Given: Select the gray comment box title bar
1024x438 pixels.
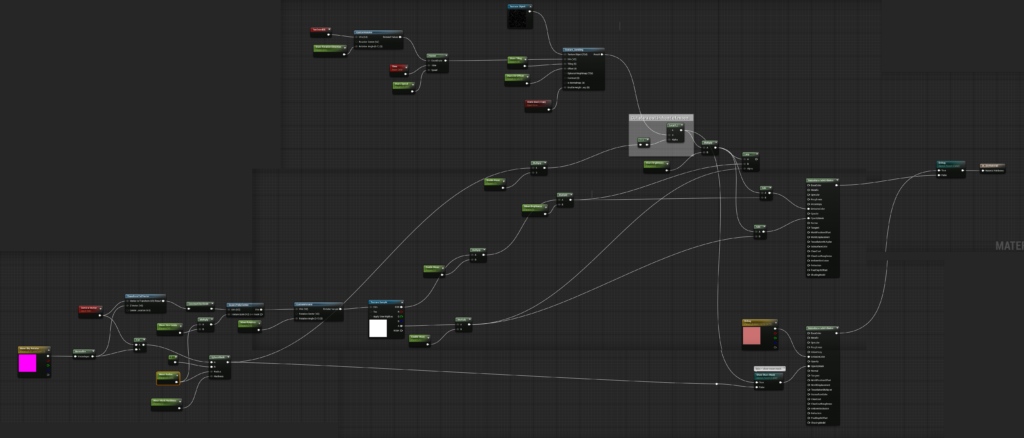Looking at the screenshot, I should point(661,117).
